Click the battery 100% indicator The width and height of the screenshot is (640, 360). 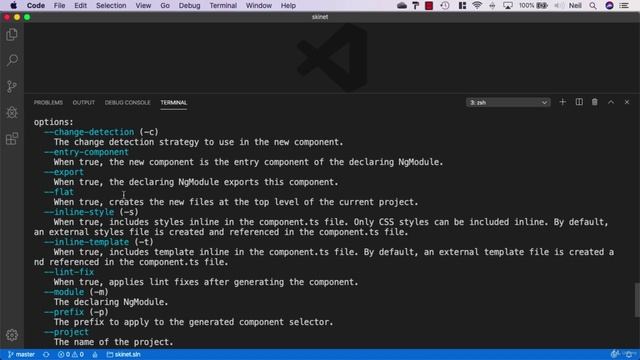[533, 5]
